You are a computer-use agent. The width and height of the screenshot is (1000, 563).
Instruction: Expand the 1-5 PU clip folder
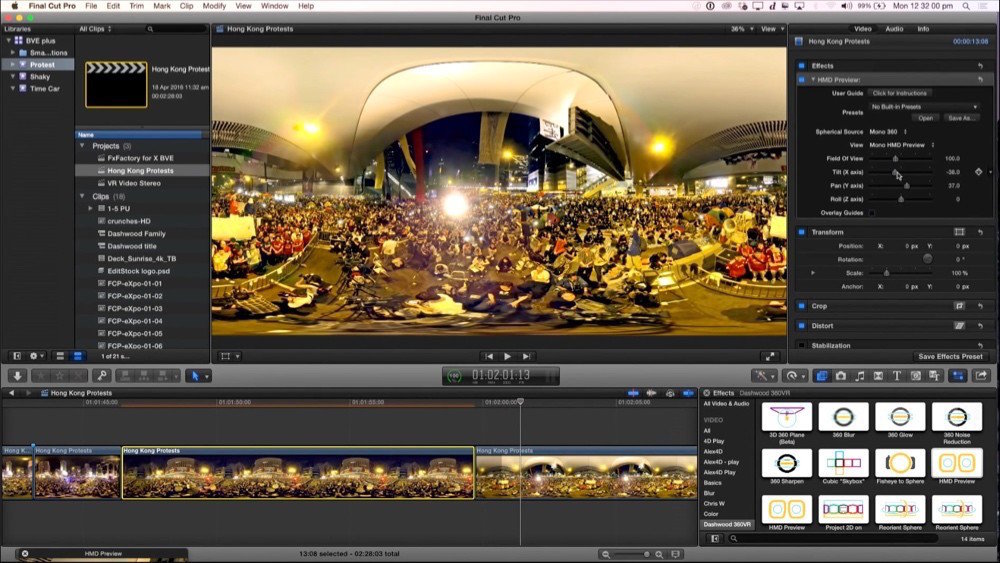click(x=91, y=208)
